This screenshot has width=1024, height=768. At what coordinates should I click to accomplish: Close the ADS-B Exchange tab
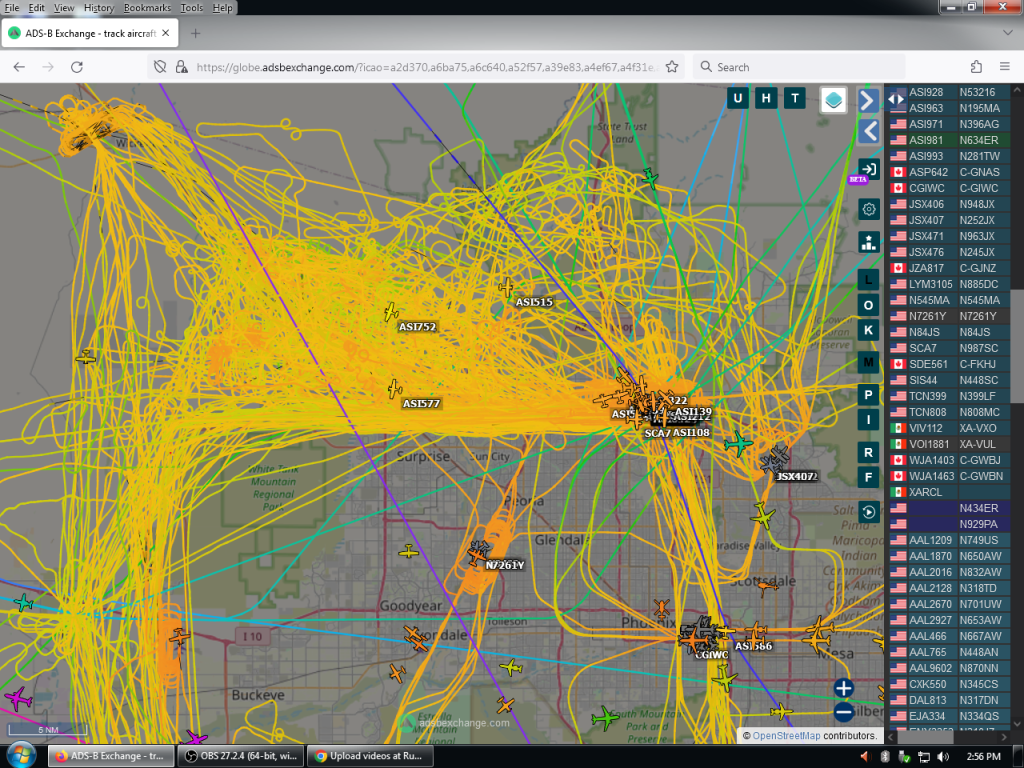(166, 33)
